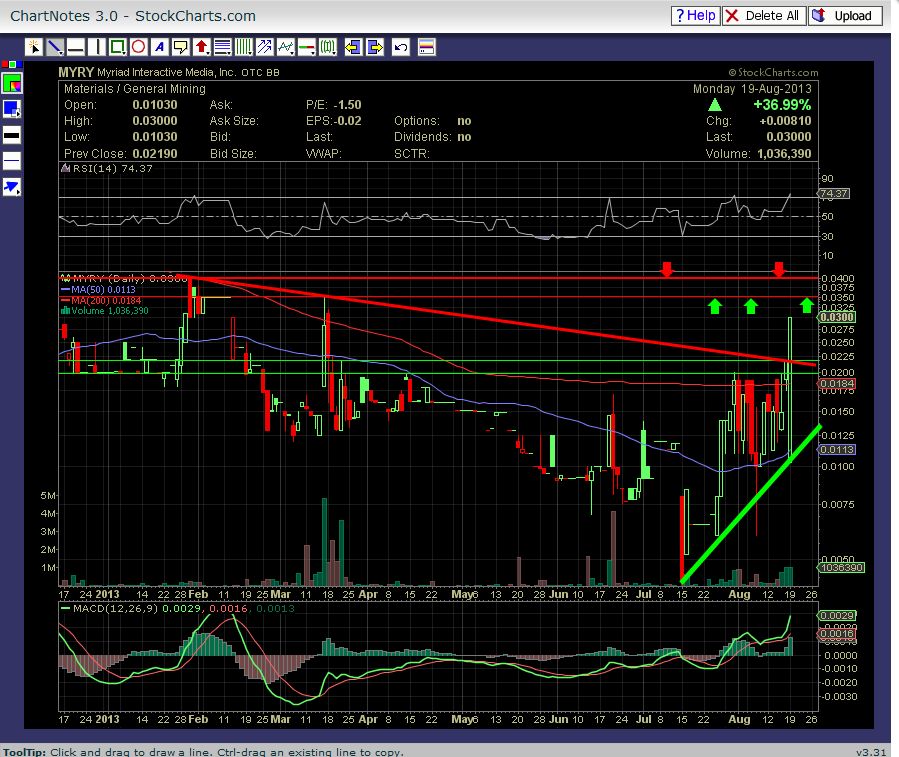
Task: Choose the thin line width option
Action: tap(12, 161)
